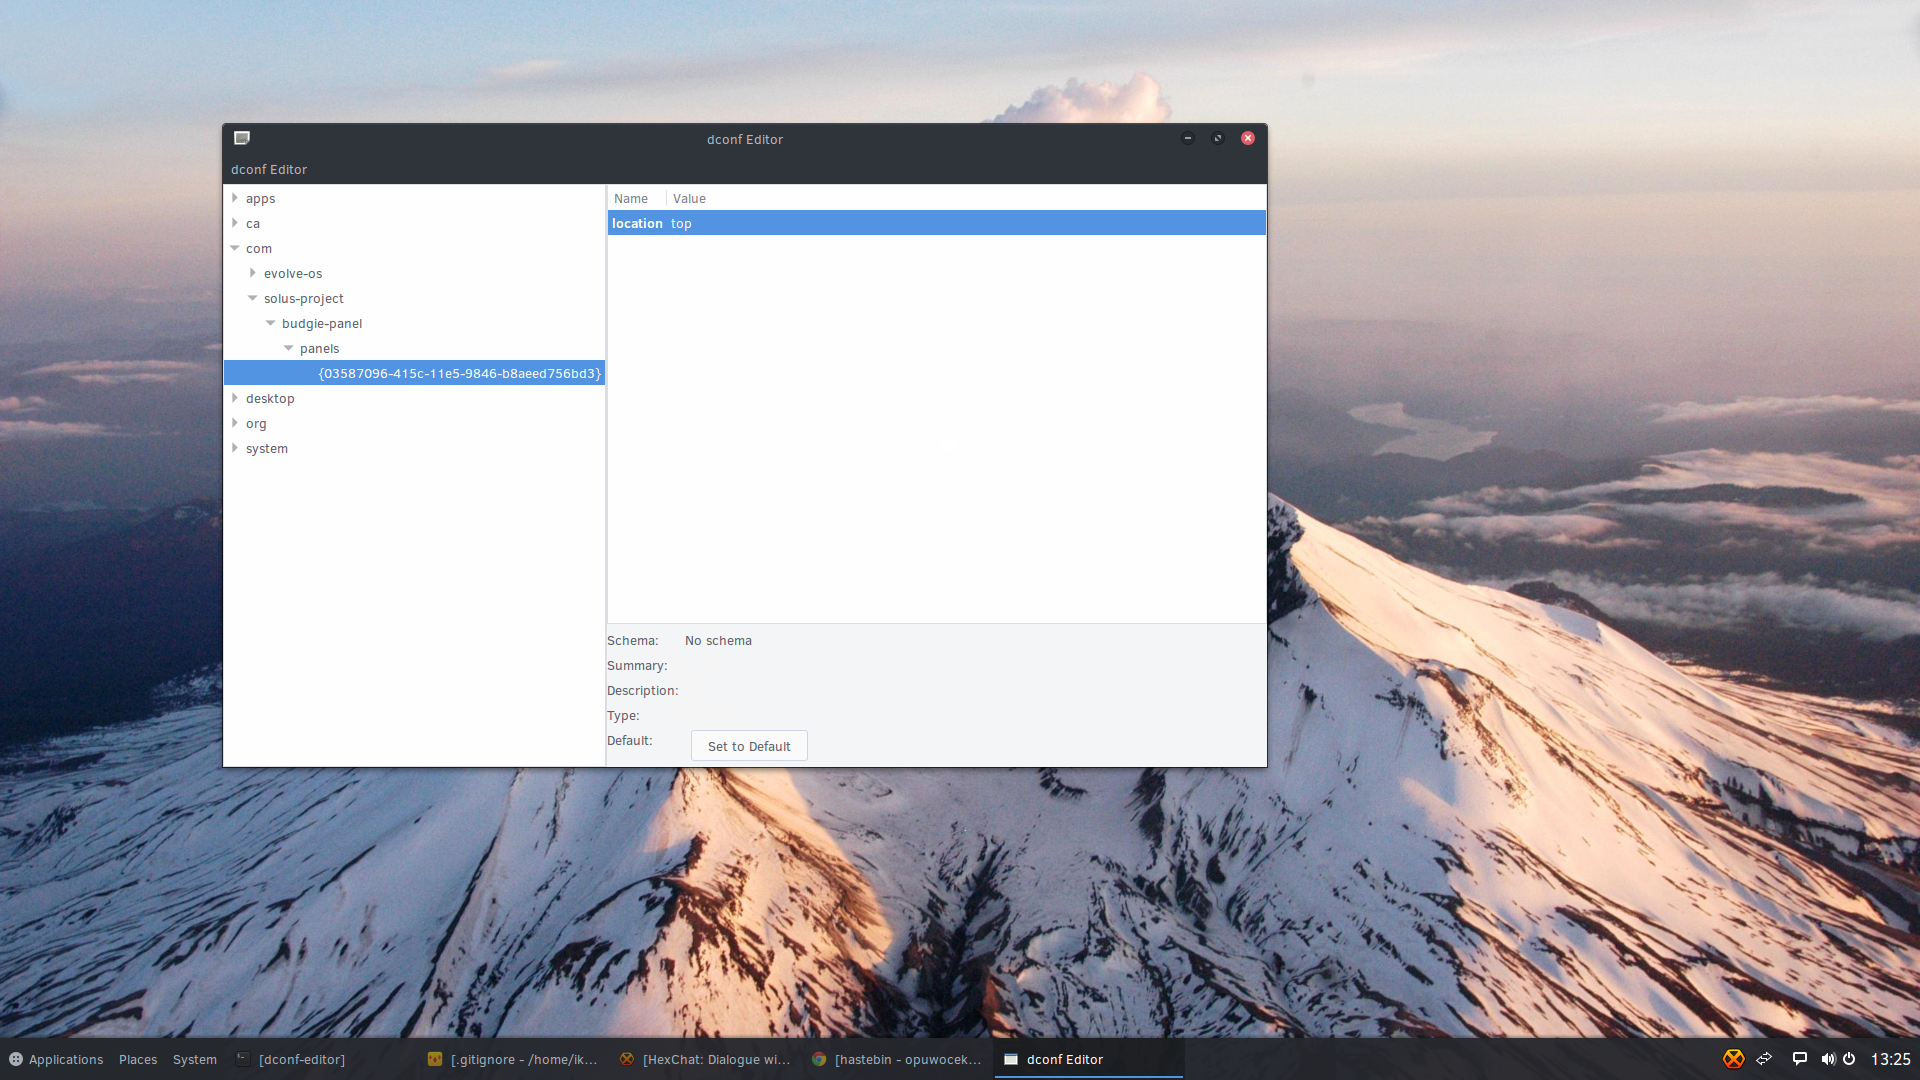Click the Applications menu icon
The image size is (1920, 1080).
coord(16,1059)
